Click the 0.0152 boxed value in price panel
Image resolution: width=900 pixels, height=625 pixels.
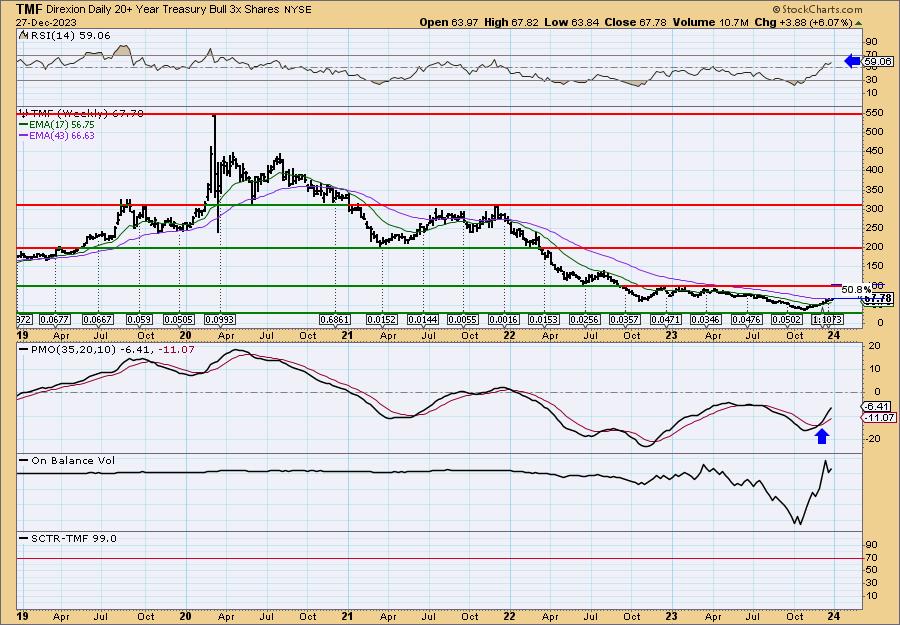(x=382, y=319)
